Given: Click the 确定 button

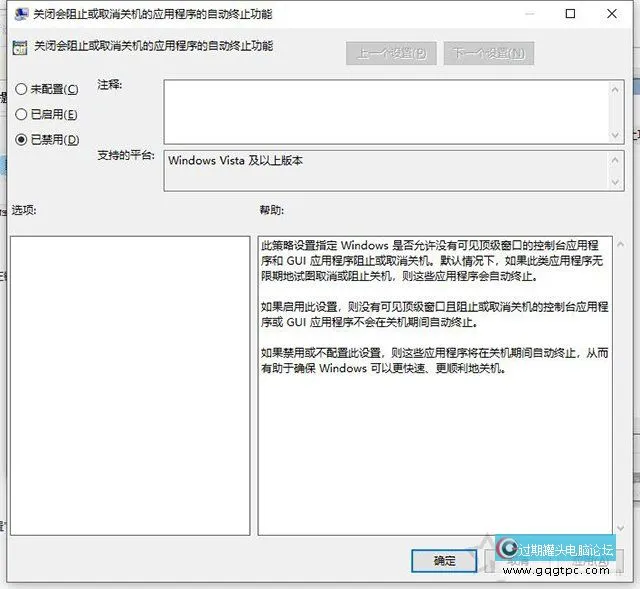Looking at the screenshot, I should (444, 560).
